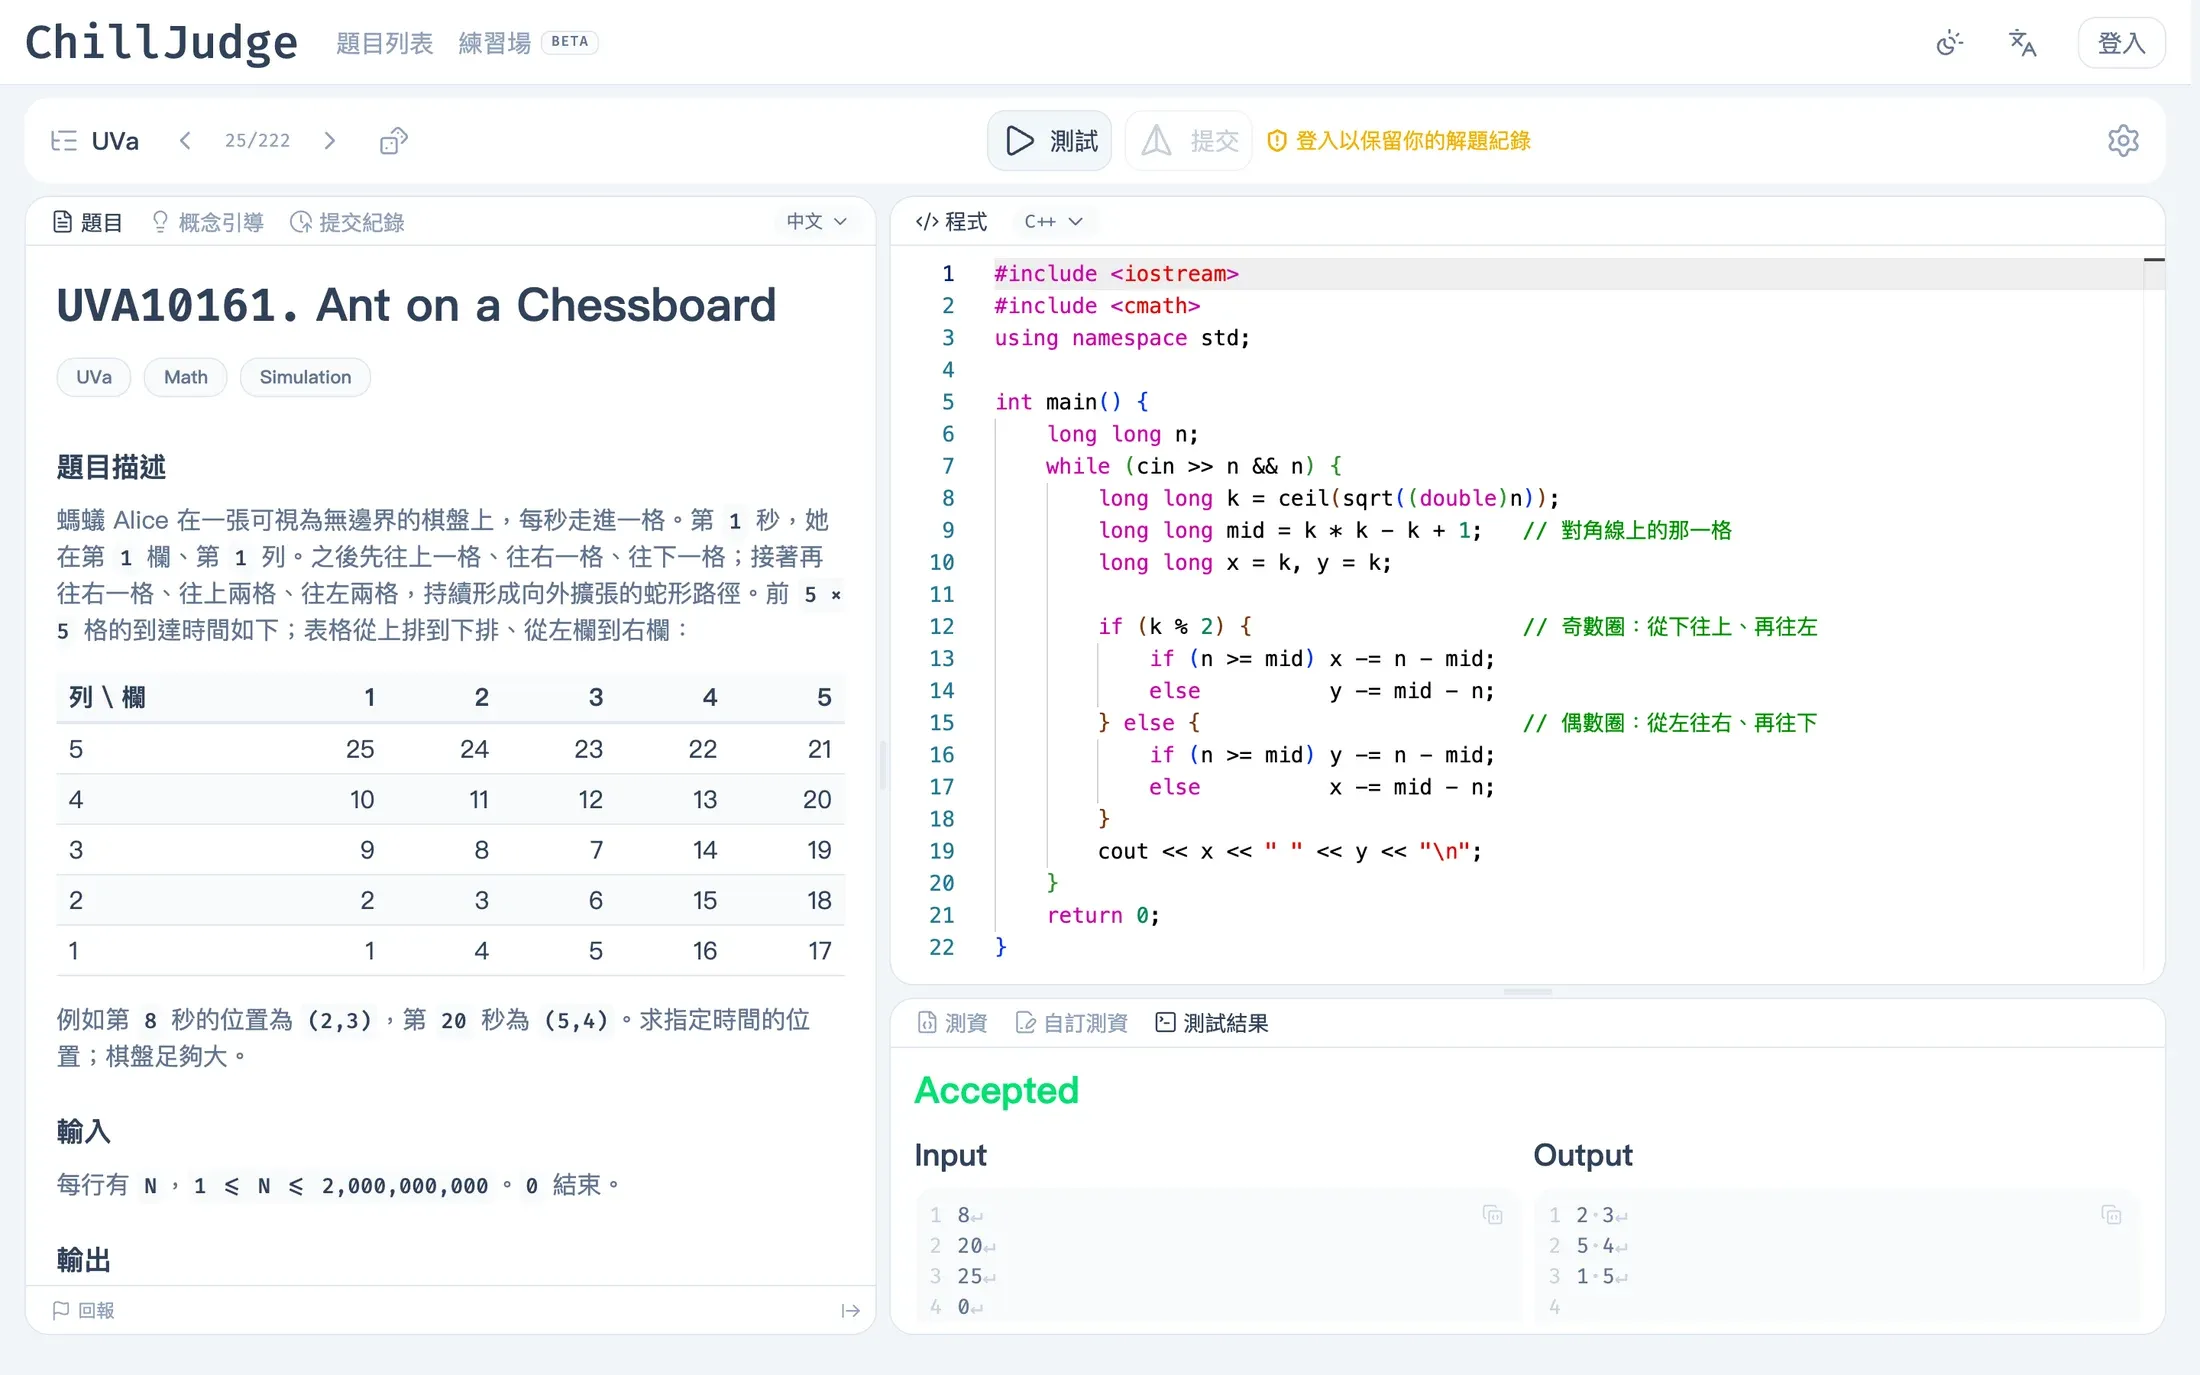Expand the 中文 language dropdown
2200x1375 pixels.
(x=817, y=222)
